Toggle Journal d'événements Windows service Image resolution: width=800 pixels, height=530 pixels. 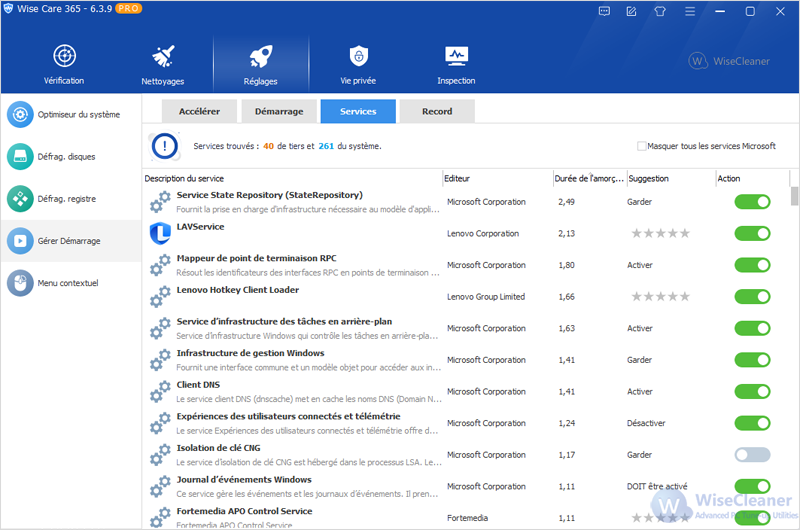coord(753,487)
